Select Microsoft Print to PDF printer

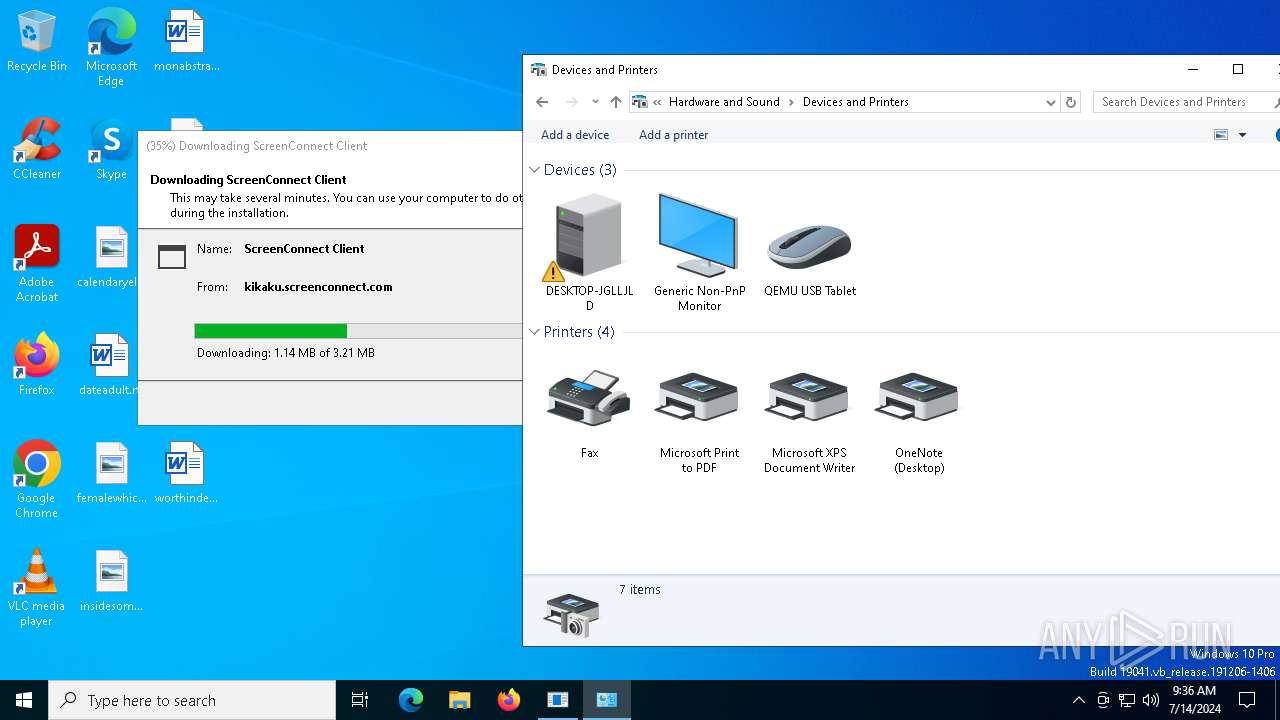(x=699, y=420)
